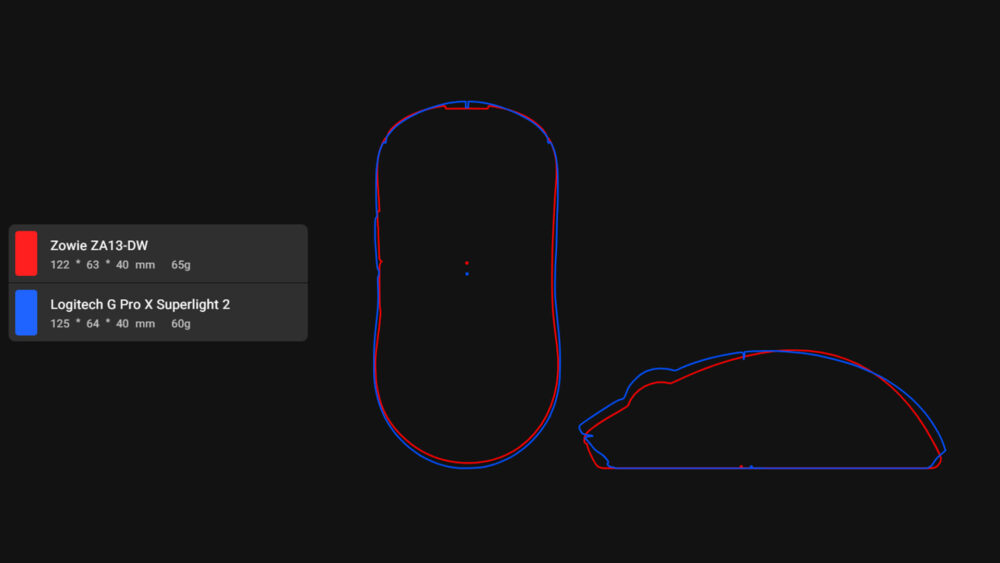Screen dimensions: 1000x563
Task: Click the 125 * 64 * 40 mm dimensions
Action: point(103,324)
